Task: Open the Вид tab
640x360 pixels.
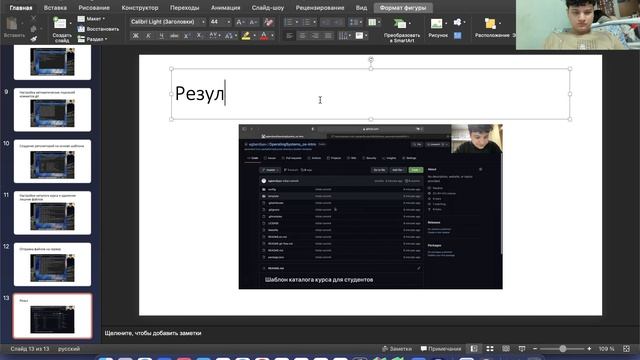Action: 361,8
